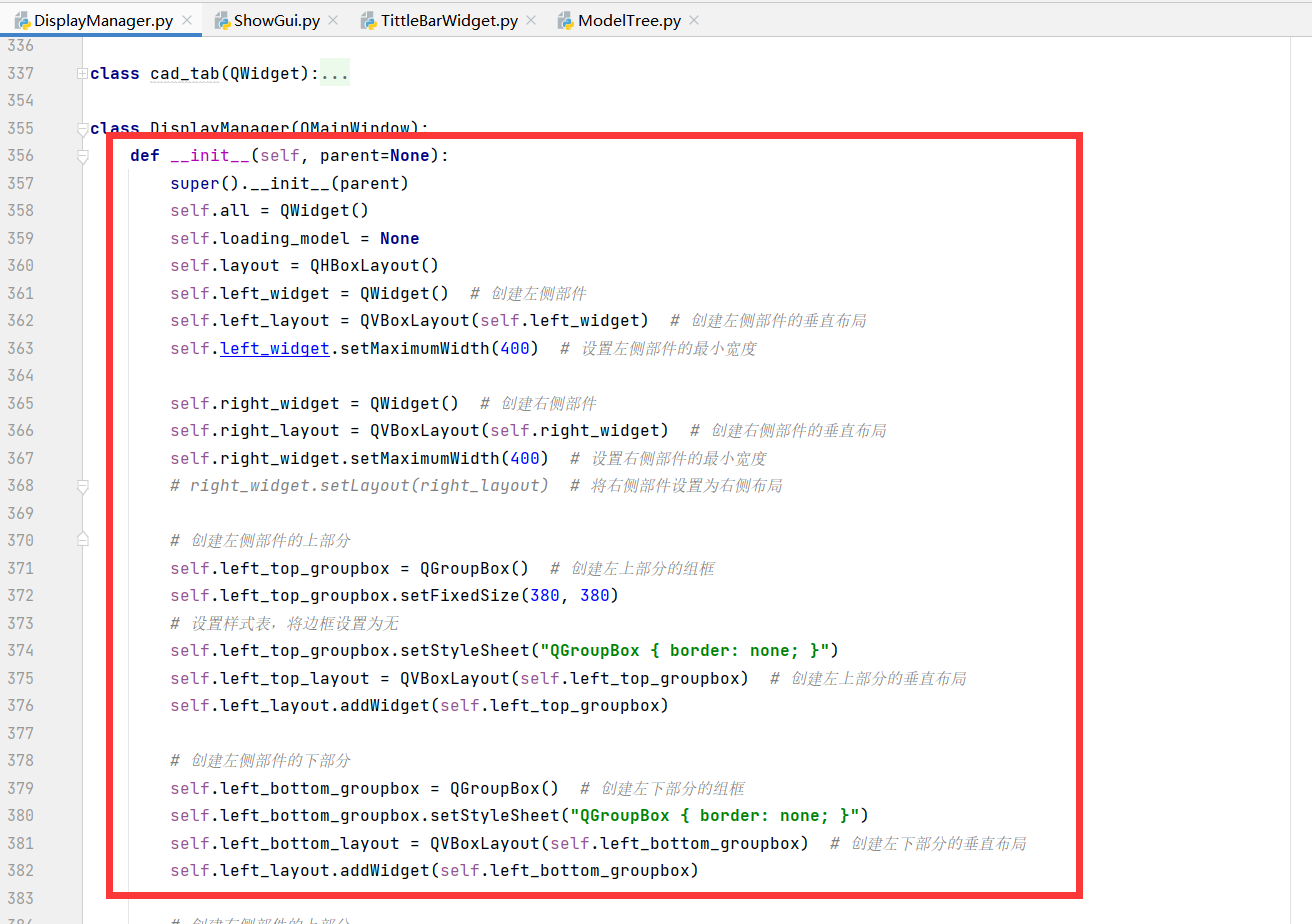
Task: Collapse the DisplayManager class at line 355
Action: pos(82,129)
